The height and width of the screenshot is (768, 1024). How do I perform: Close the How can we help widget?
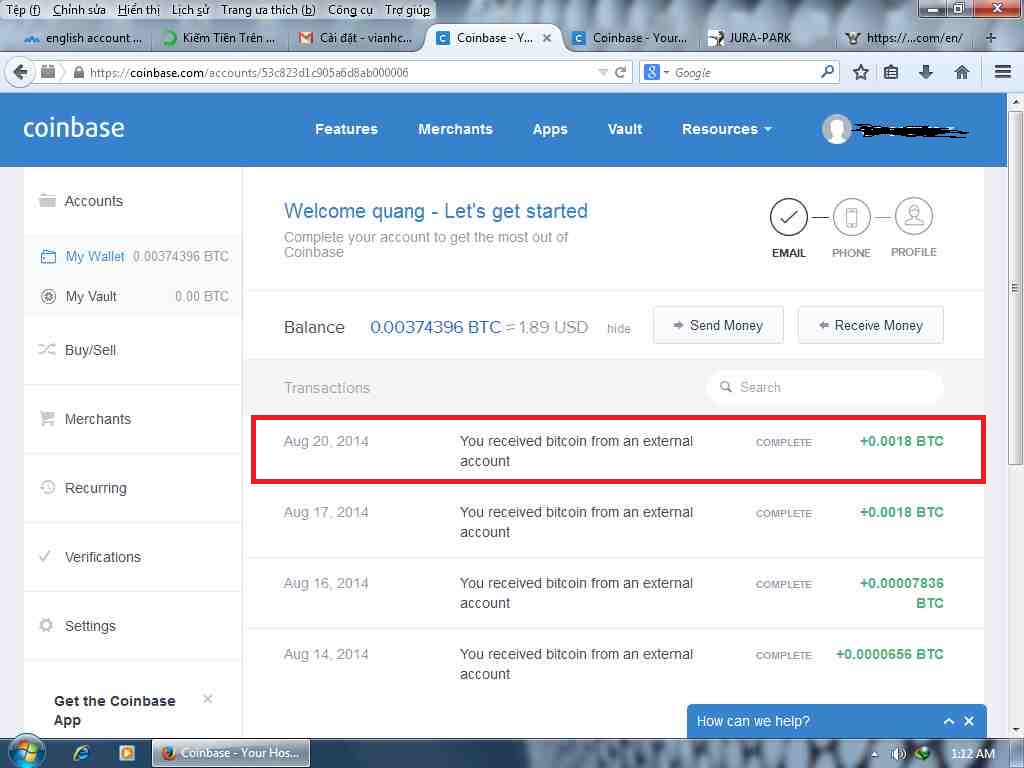tap(969, 721)
